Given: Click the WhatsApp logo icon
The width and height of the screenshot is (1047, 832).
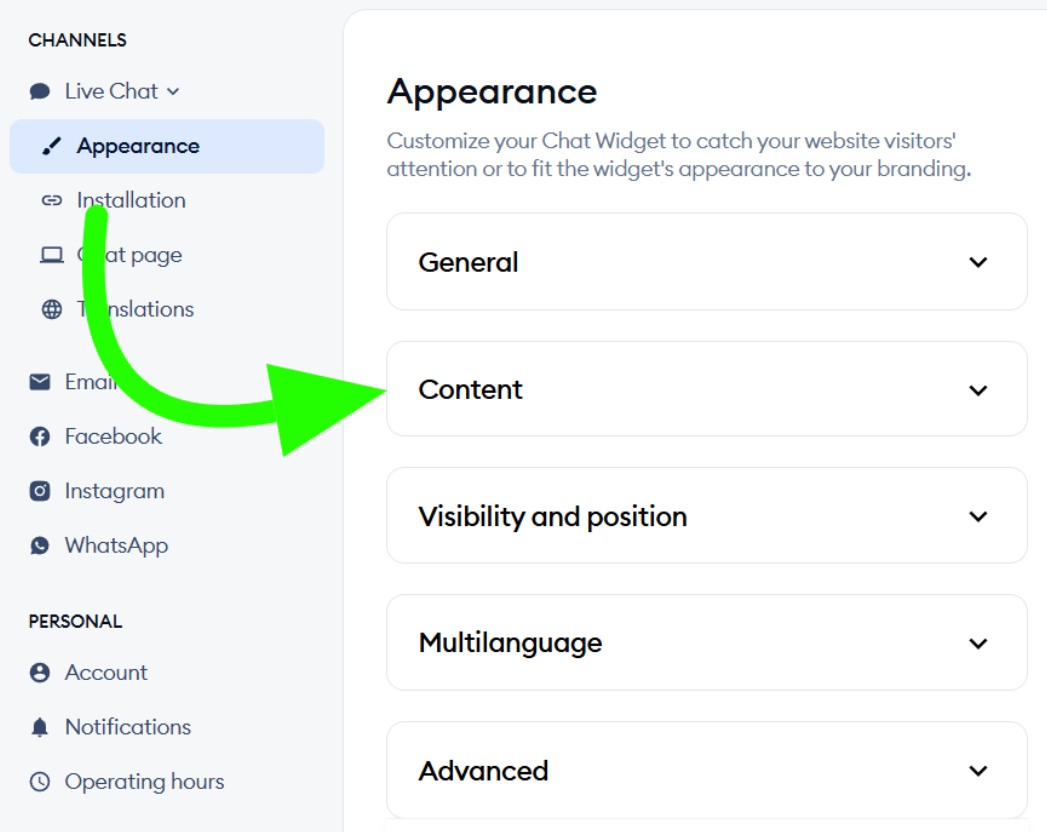Looking at the screenshot, I should 40,546.
